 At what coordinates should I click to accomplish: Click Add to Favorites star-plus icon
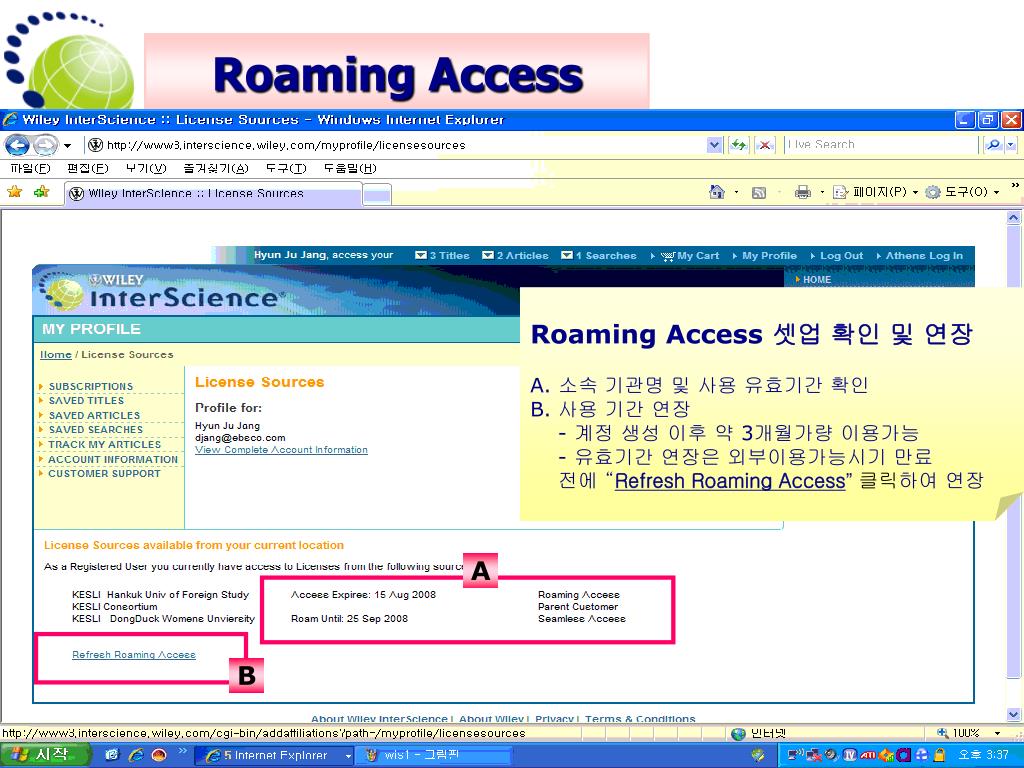click(x=42, y=192)
